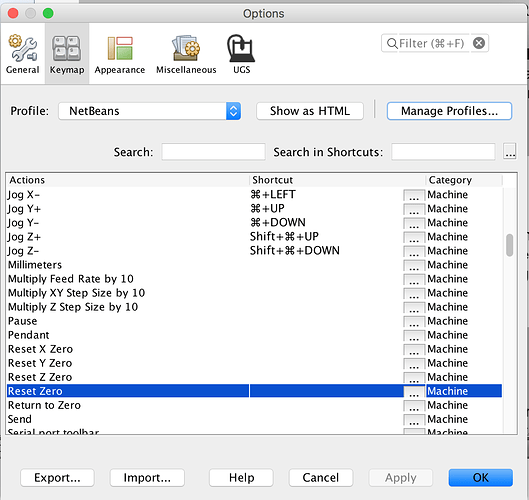Image resolution: width=529 pixels, height=500 pixels.
Task: Open the General options category
Action: (x=23, y=54)
